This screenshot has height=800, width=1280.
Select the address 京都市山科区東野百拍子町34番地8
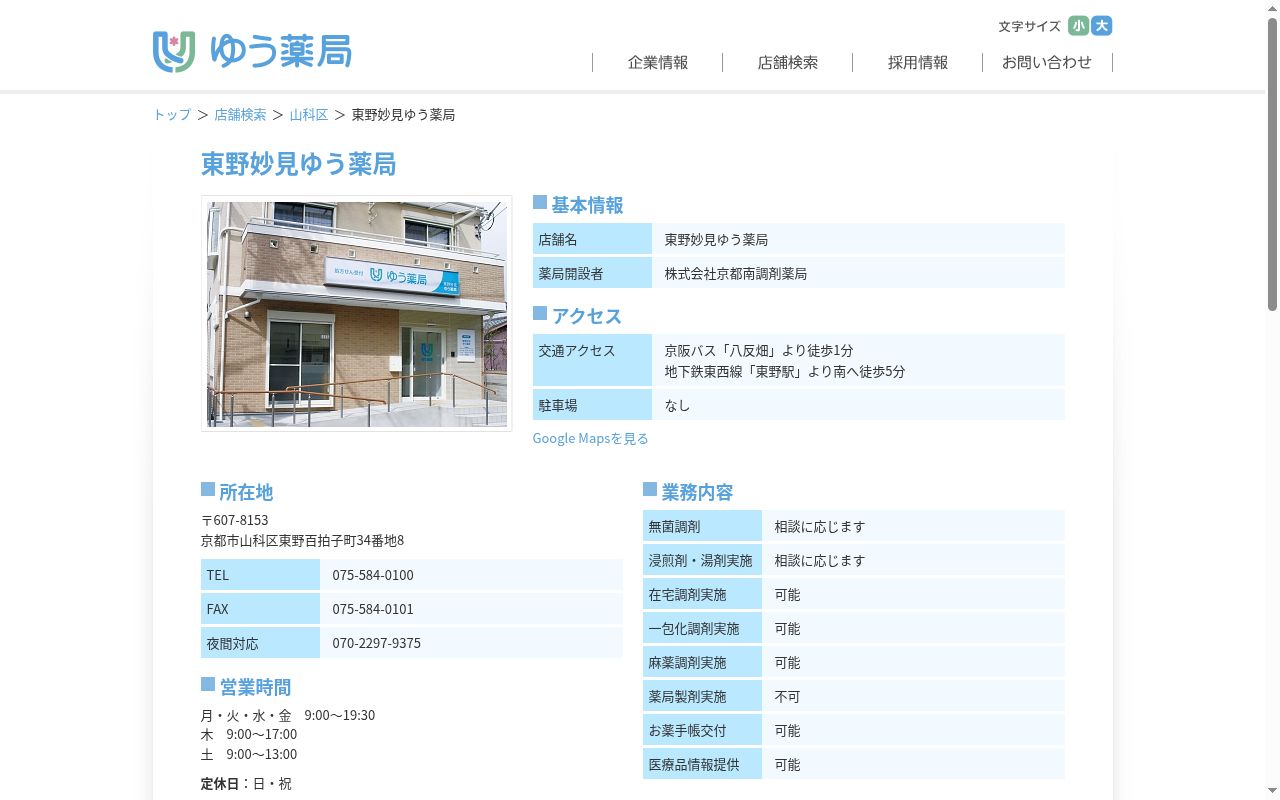pyautogui.click(x=303, y=541)
